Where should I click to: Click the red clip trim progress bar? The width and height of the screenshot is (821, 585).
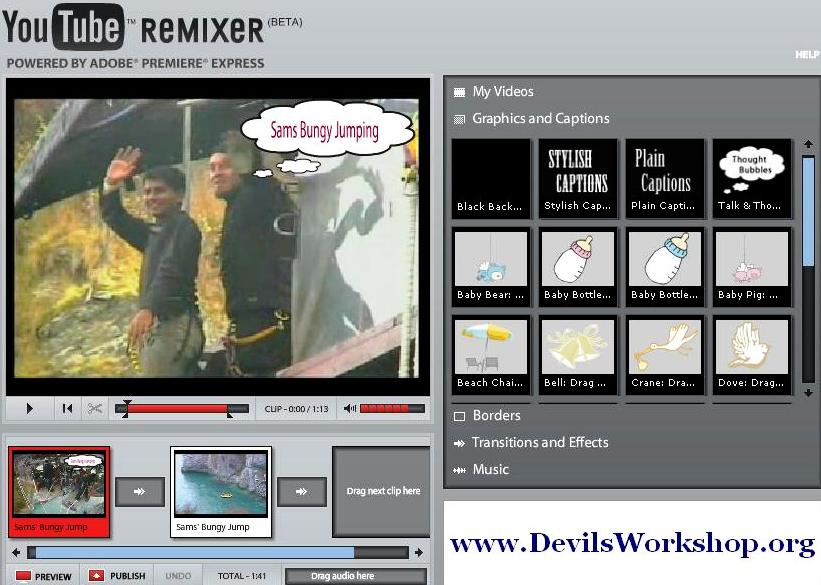177,409
